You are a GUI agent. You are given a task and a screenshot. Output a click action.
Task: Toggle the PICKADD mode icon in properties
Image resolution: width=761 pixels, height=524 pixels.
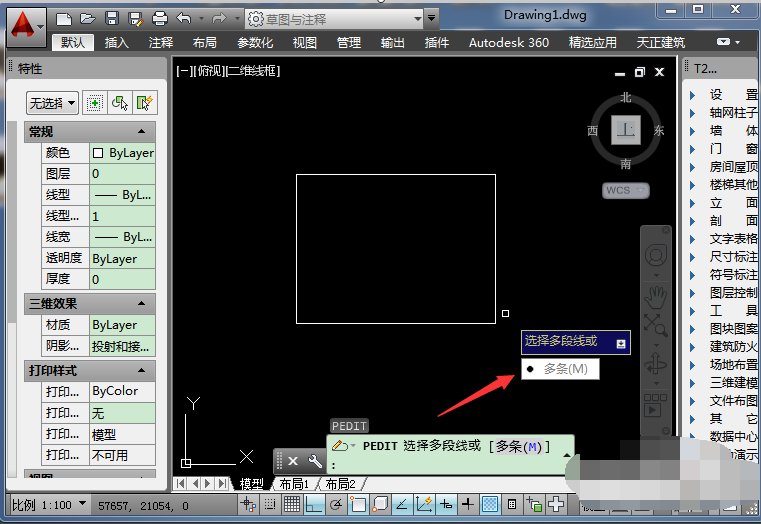pos(95,102)
